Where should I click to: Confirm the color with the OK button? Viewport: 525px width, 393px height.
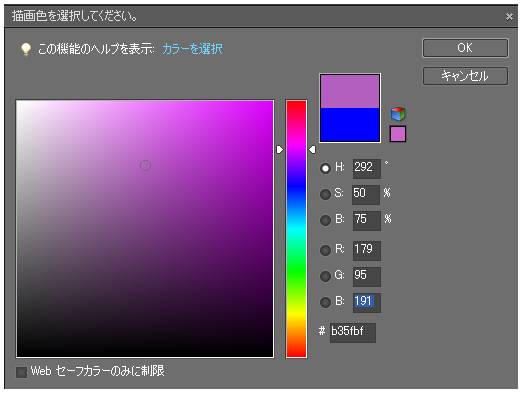tap(465, 48)
